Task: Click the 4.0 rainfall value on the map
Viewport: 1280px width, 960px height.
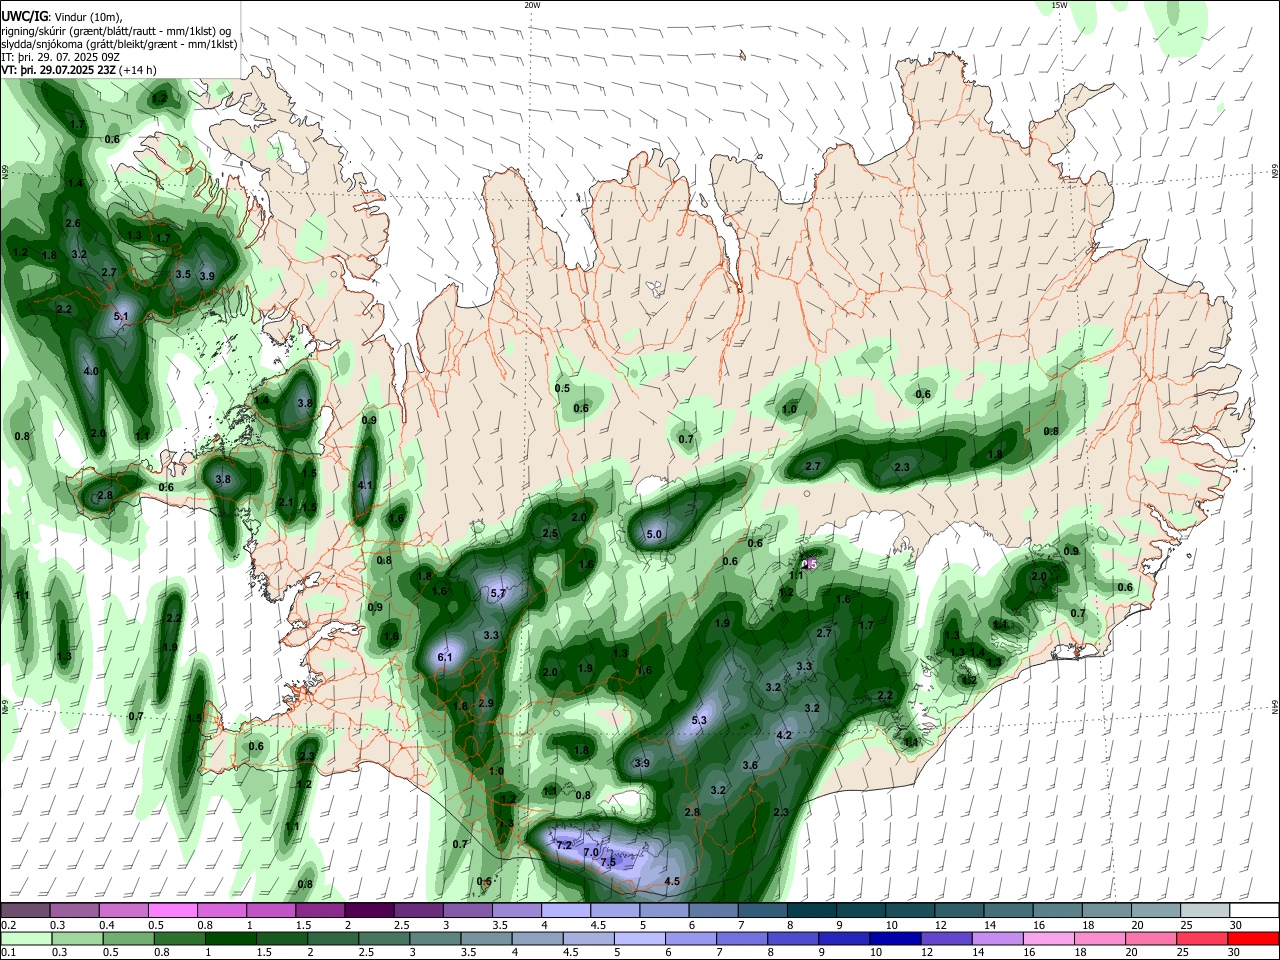Action: tap(91, 371)
